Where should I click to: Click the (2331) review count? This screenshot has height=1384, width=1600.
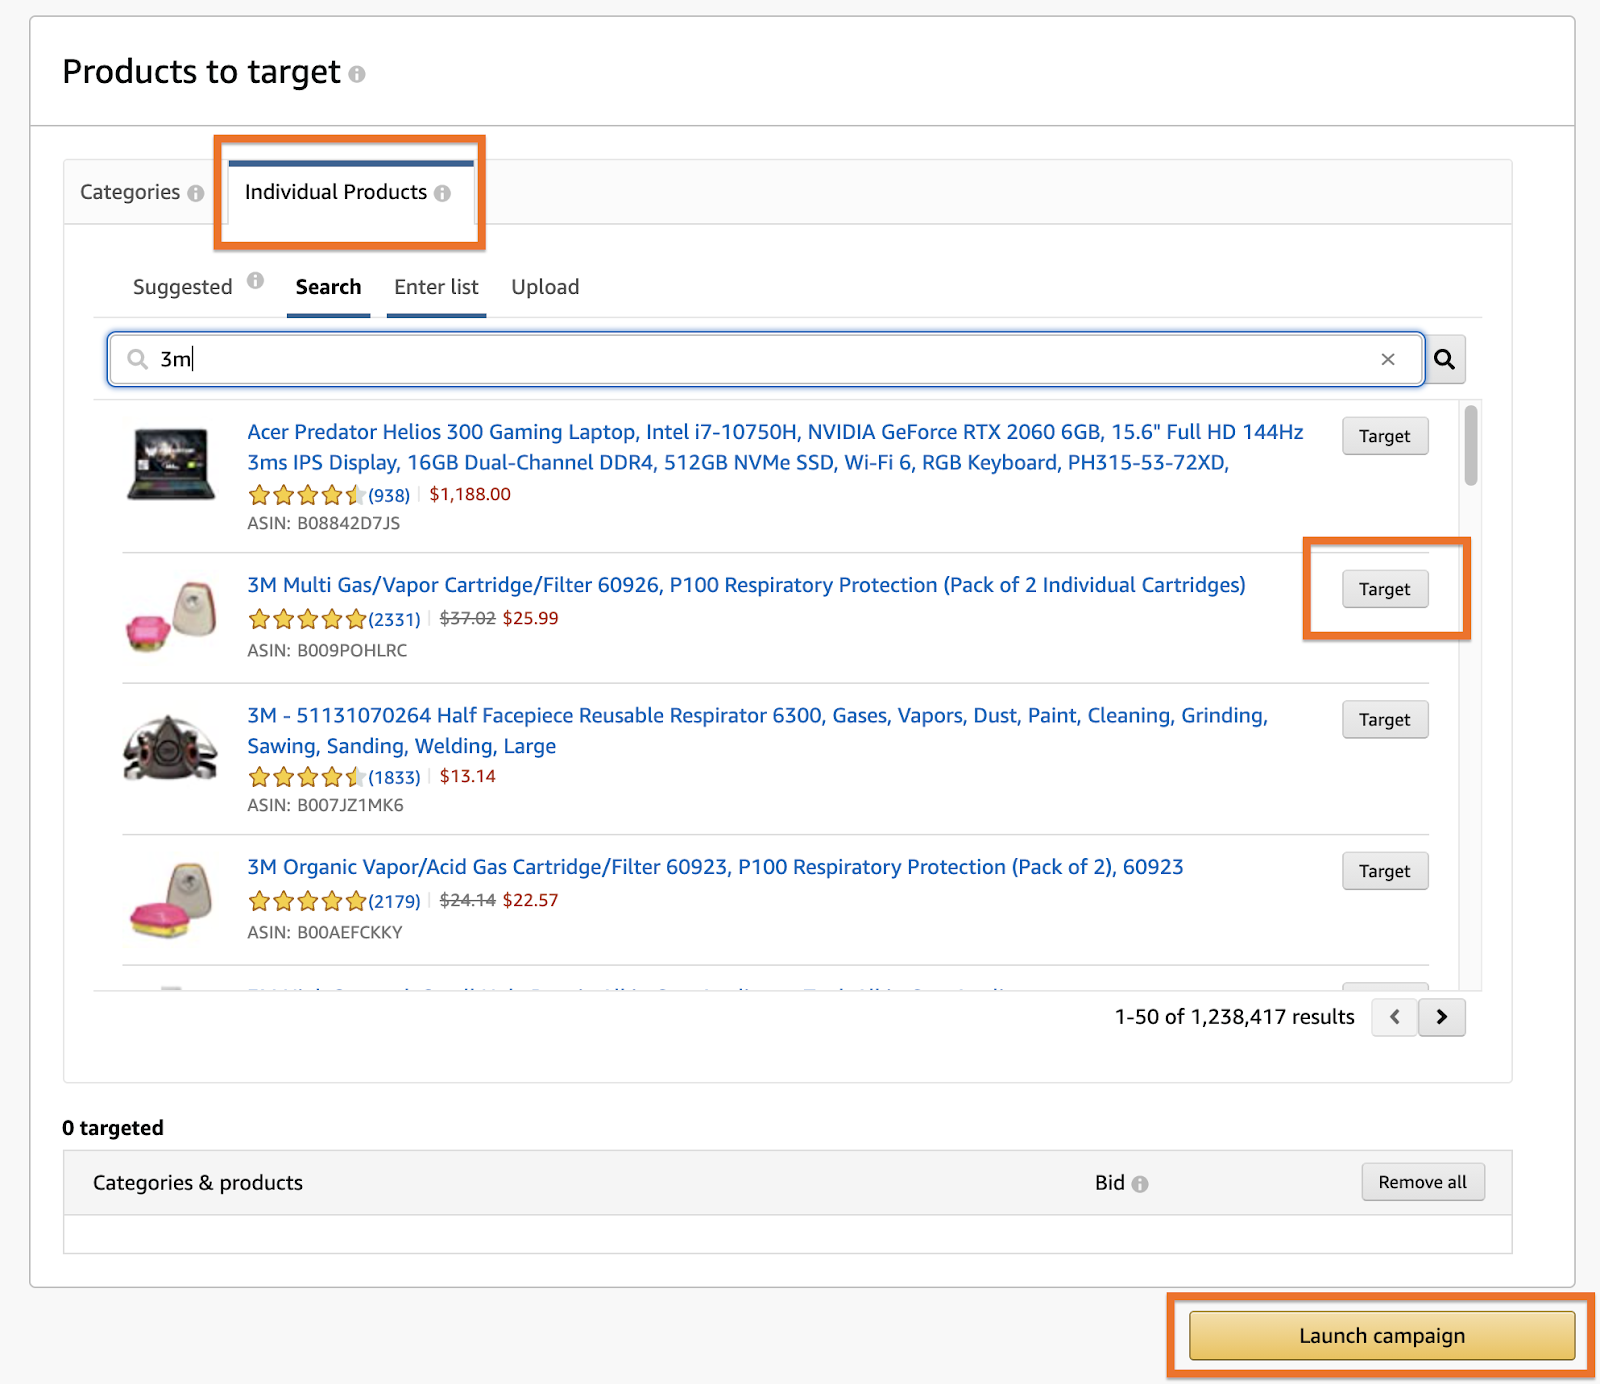point(394,619)
